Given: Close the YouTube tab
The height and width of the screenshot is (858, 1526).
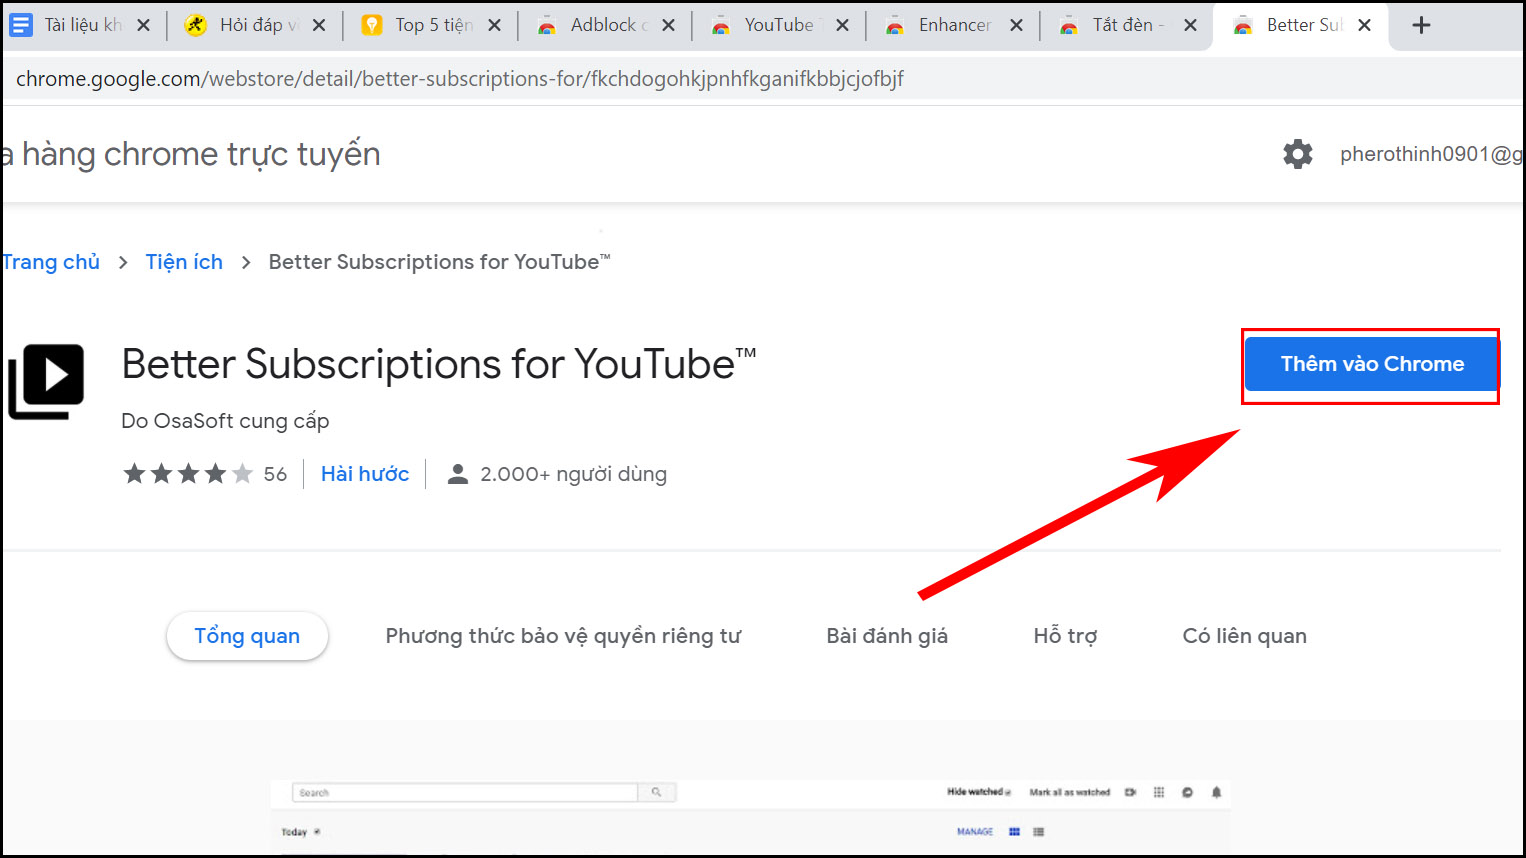Looking at the screenshot, I should pyautogui.click(x=842, y=25).
